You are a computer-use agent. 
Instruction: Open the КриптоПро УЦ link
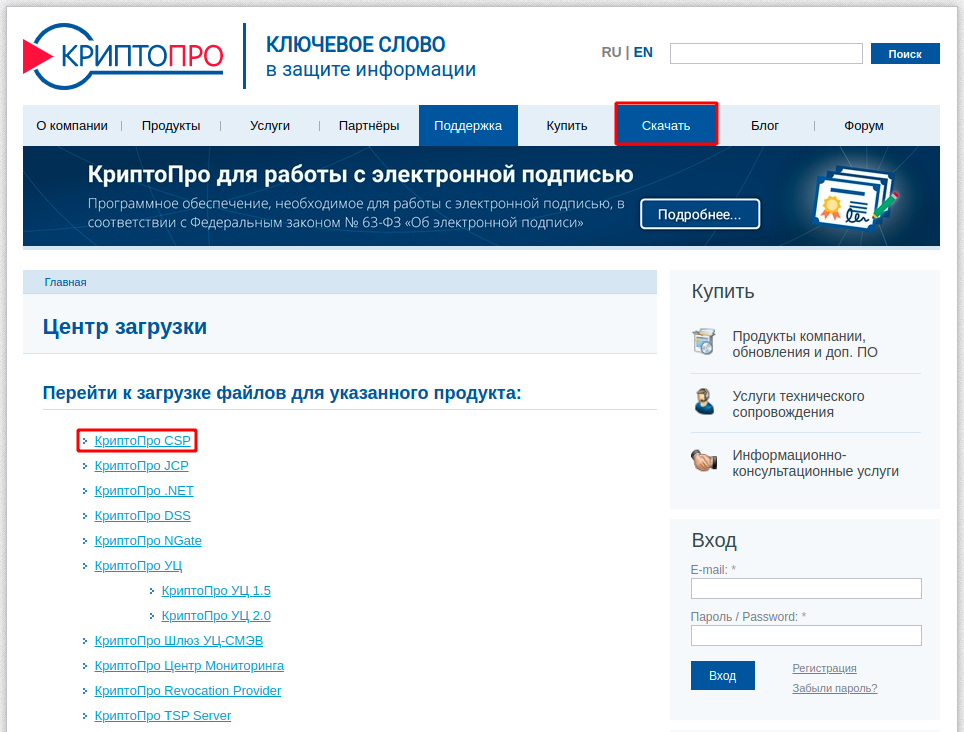138,565
